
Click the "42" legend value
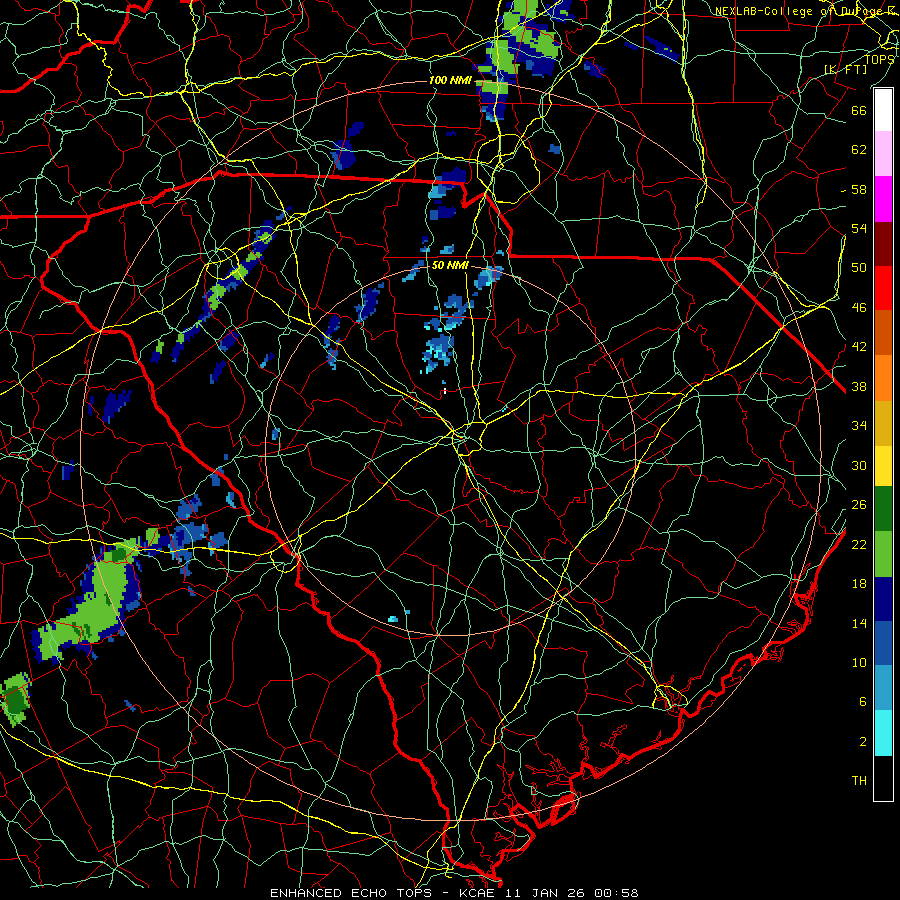tap(859, 347)
